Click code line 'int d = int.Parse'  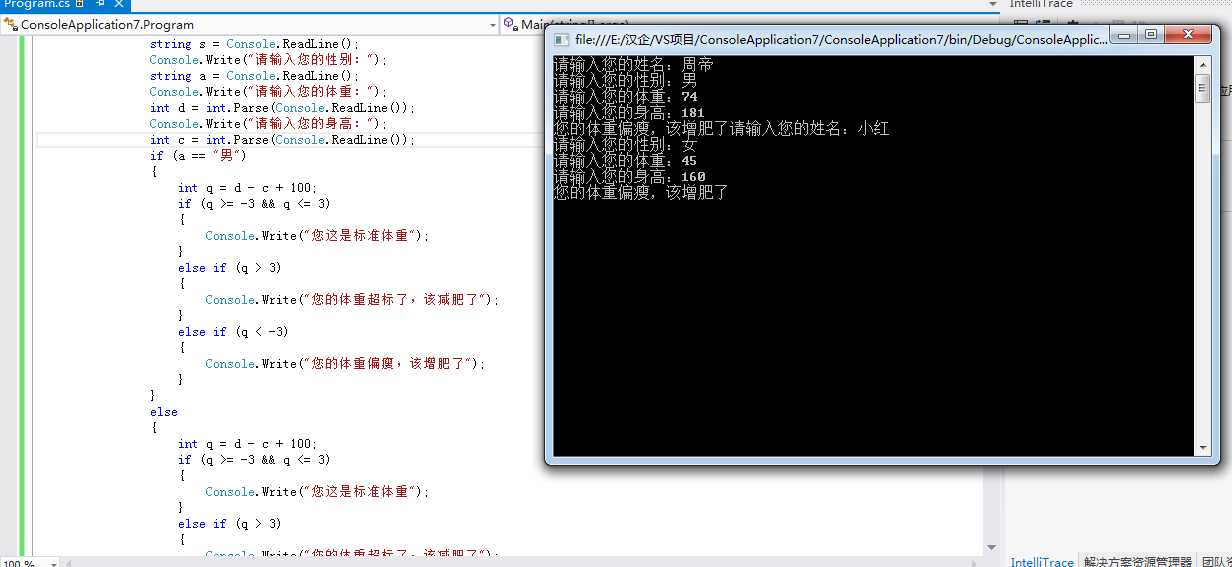pos(281,108)
